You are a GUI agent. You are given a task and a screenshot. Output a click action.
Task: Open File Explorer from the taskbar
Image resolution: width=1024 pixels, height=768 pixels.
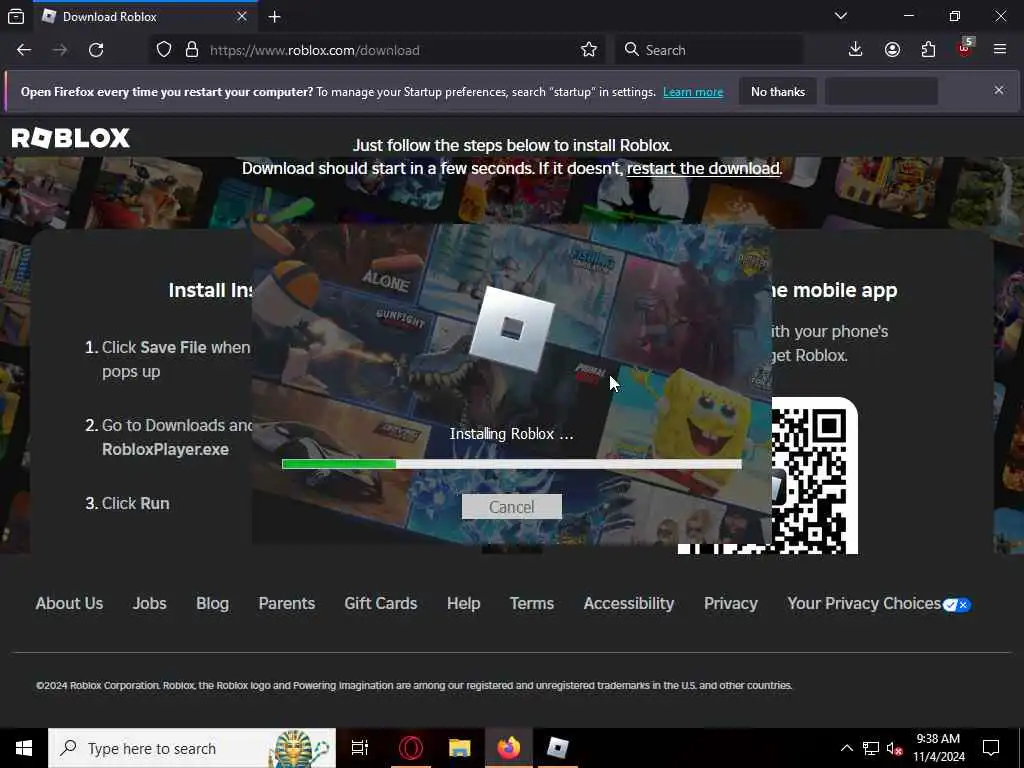point(460,748)
